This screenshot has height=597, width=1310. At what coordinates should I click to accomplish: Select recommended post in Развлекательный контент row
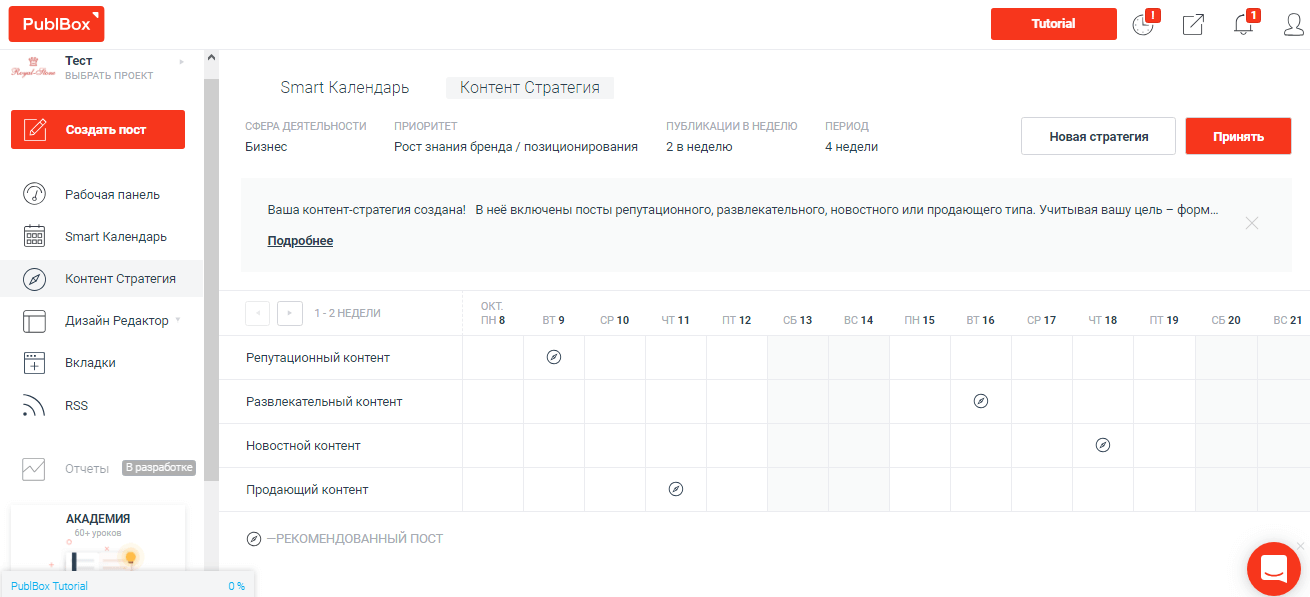pos(981,401)
